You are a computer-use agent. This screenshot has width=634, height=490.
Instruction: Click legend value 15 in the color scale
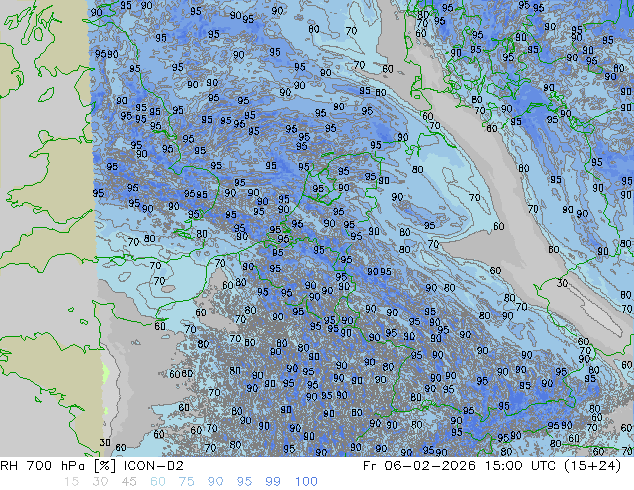[71, 482]
